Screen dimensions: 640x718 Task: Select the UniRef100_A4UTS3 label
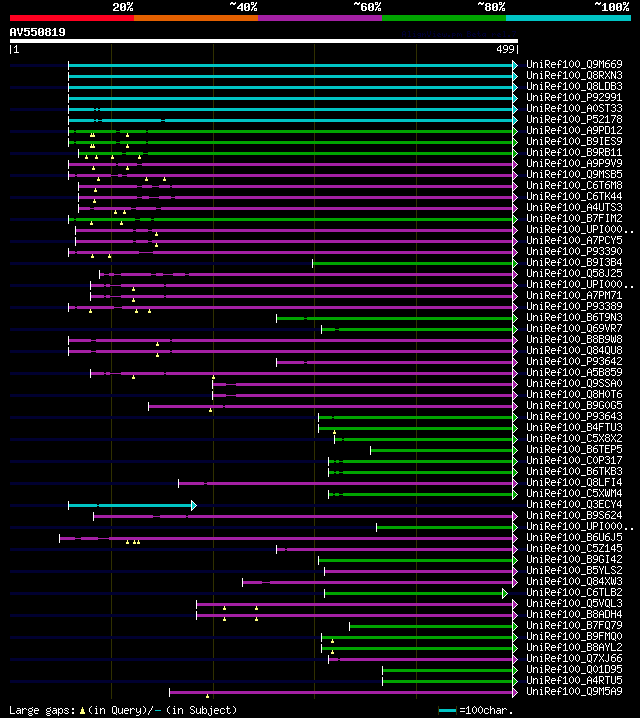point(574,207)
